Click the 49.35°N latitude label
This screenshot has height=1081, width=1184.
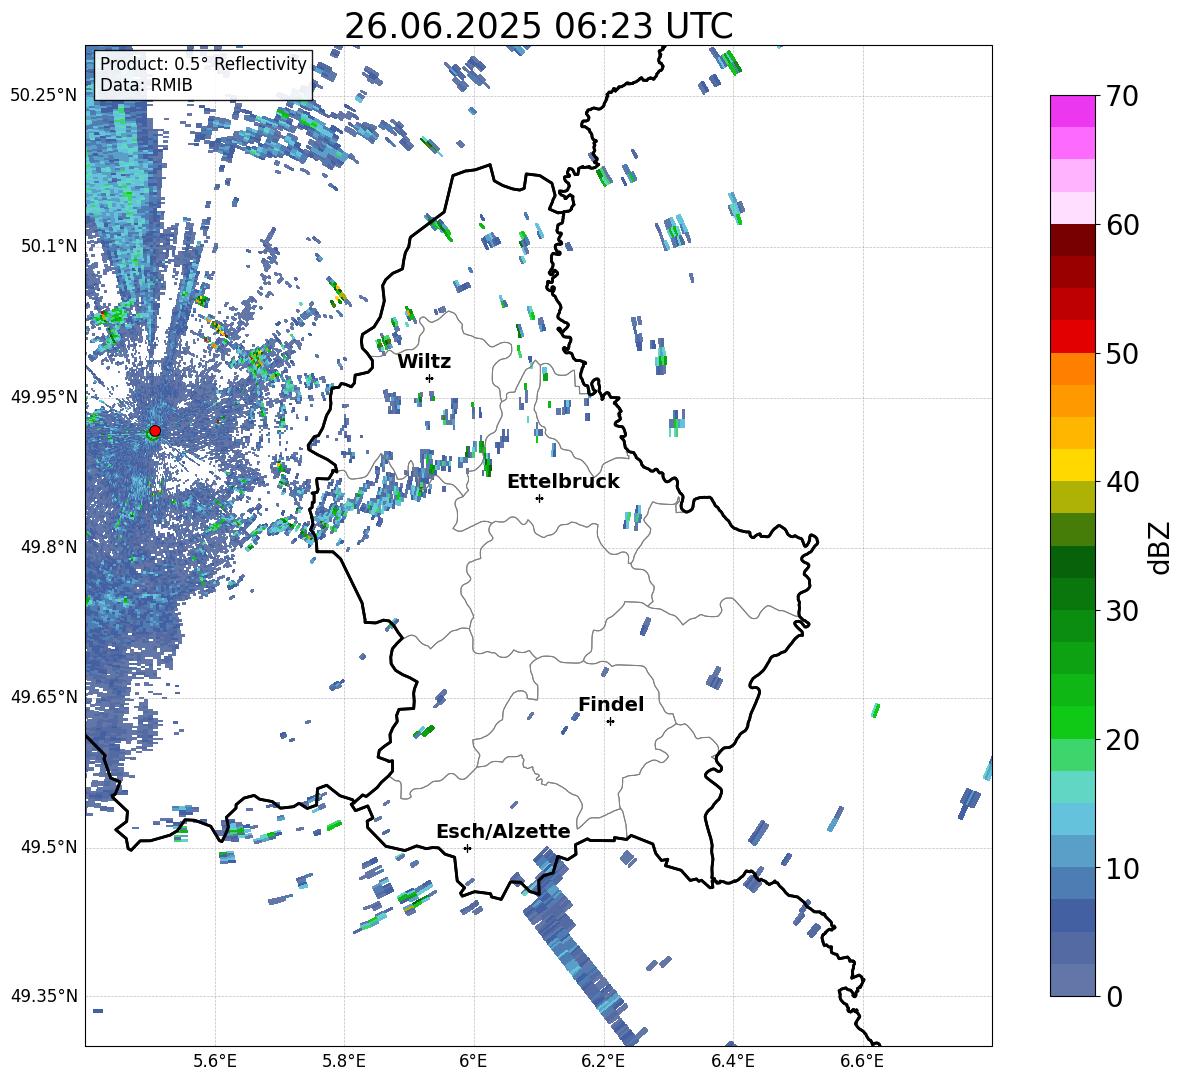[x=44, y=996]
